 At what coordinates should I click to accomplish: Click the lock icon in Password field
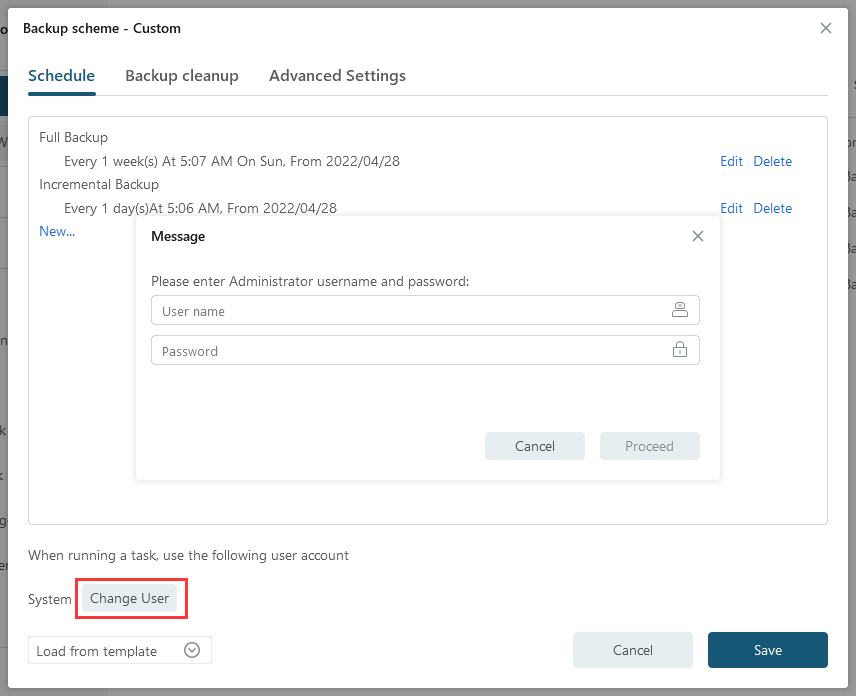pos(680,350)
